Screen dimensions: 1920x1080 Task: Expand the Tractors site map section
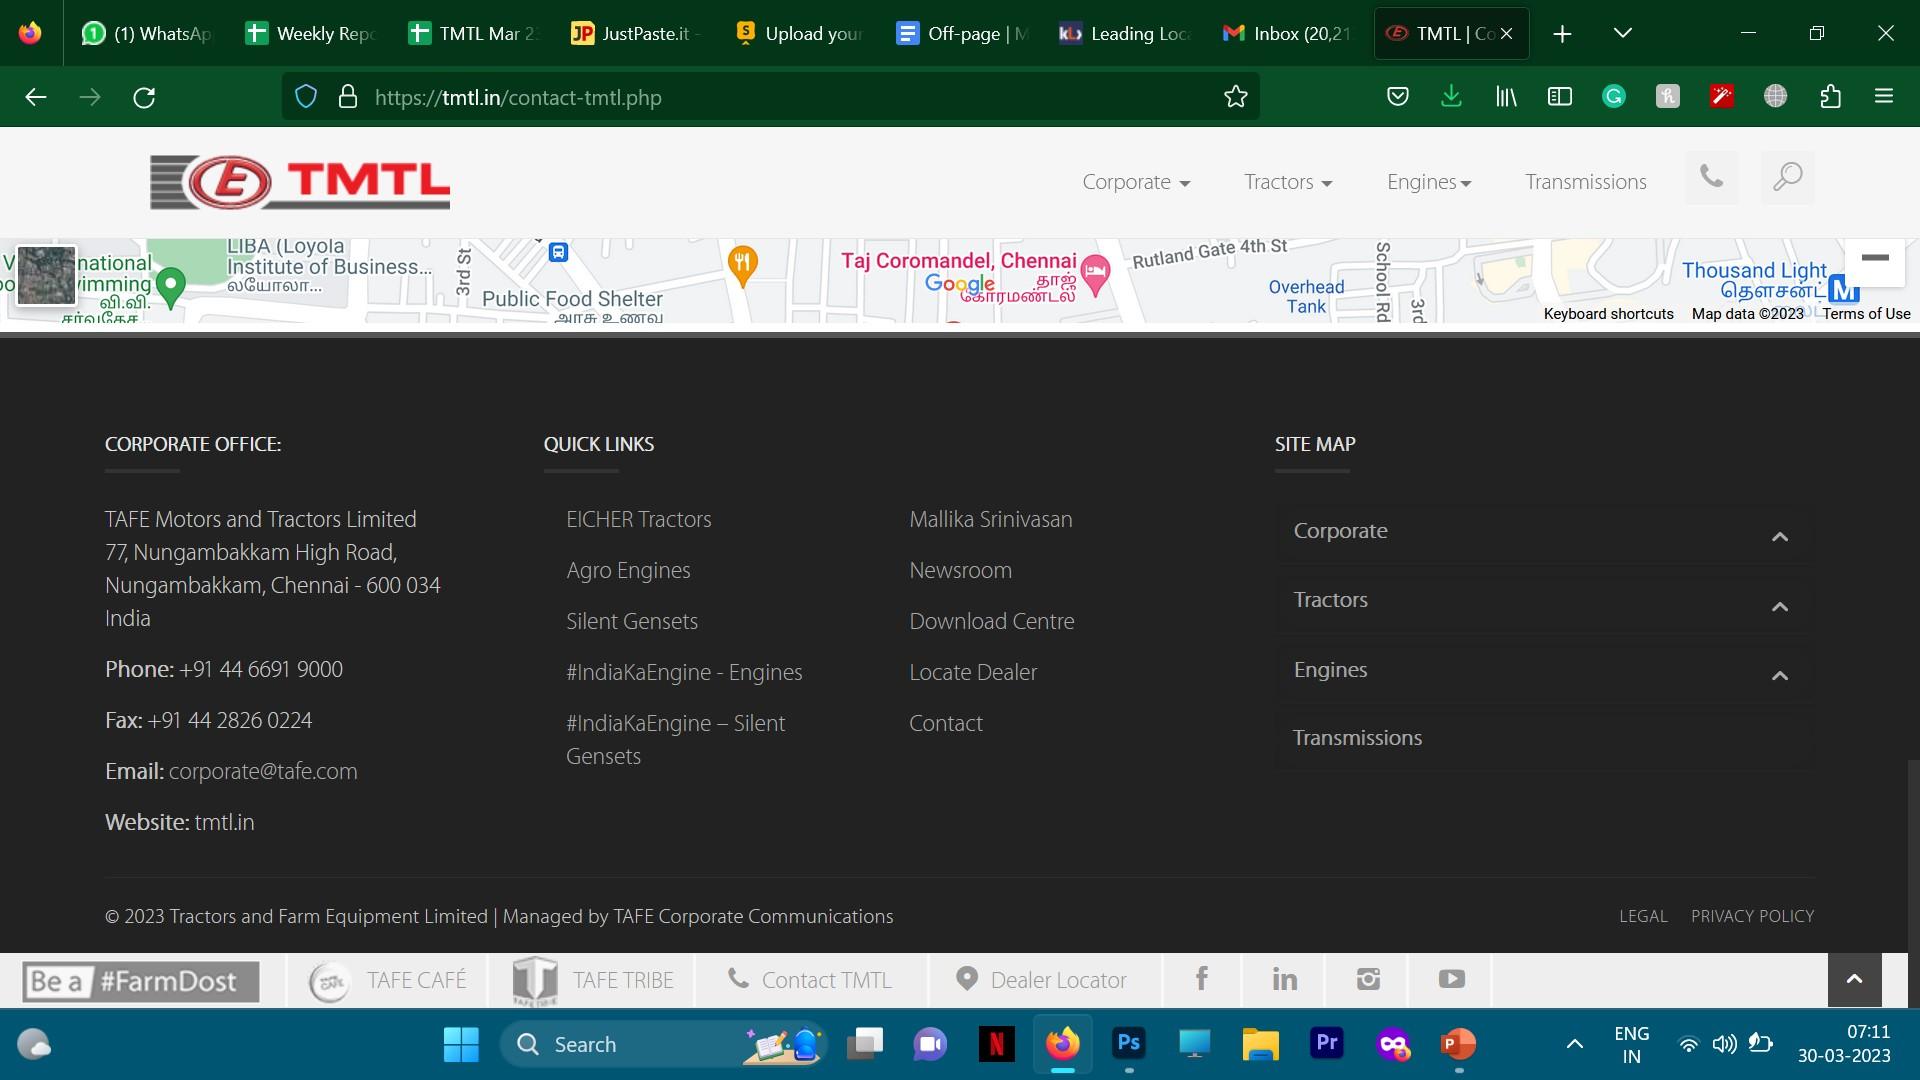tap(1779, 606)
